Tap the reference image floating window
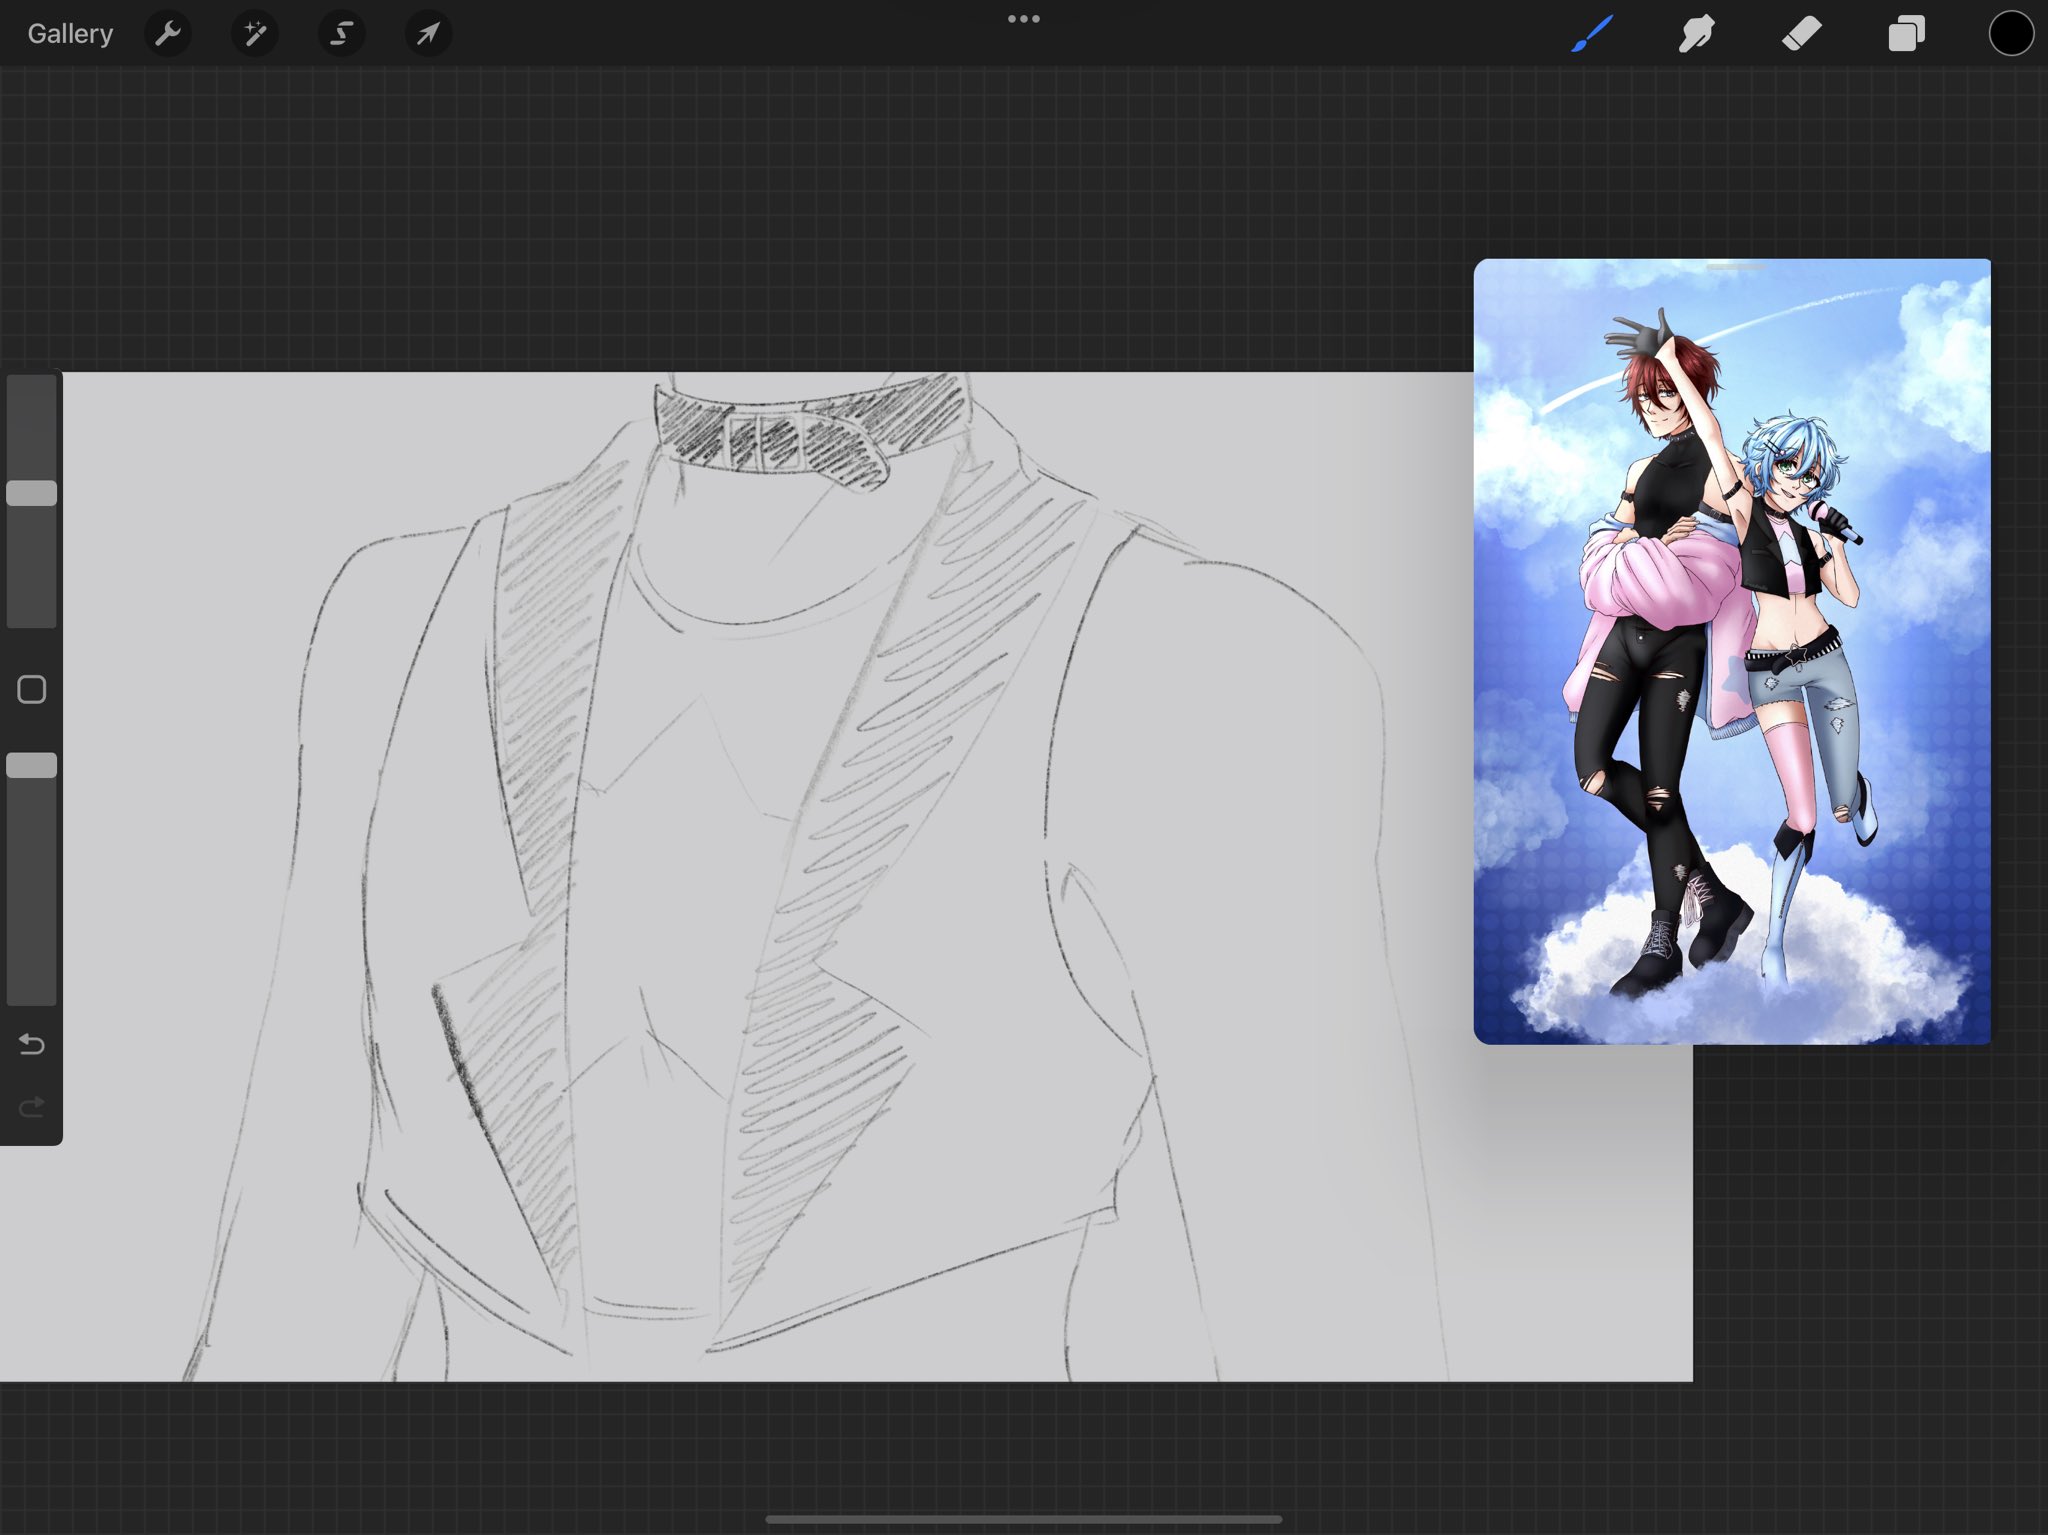This screenshot has width=2048, height=1535. point(1732,650)
